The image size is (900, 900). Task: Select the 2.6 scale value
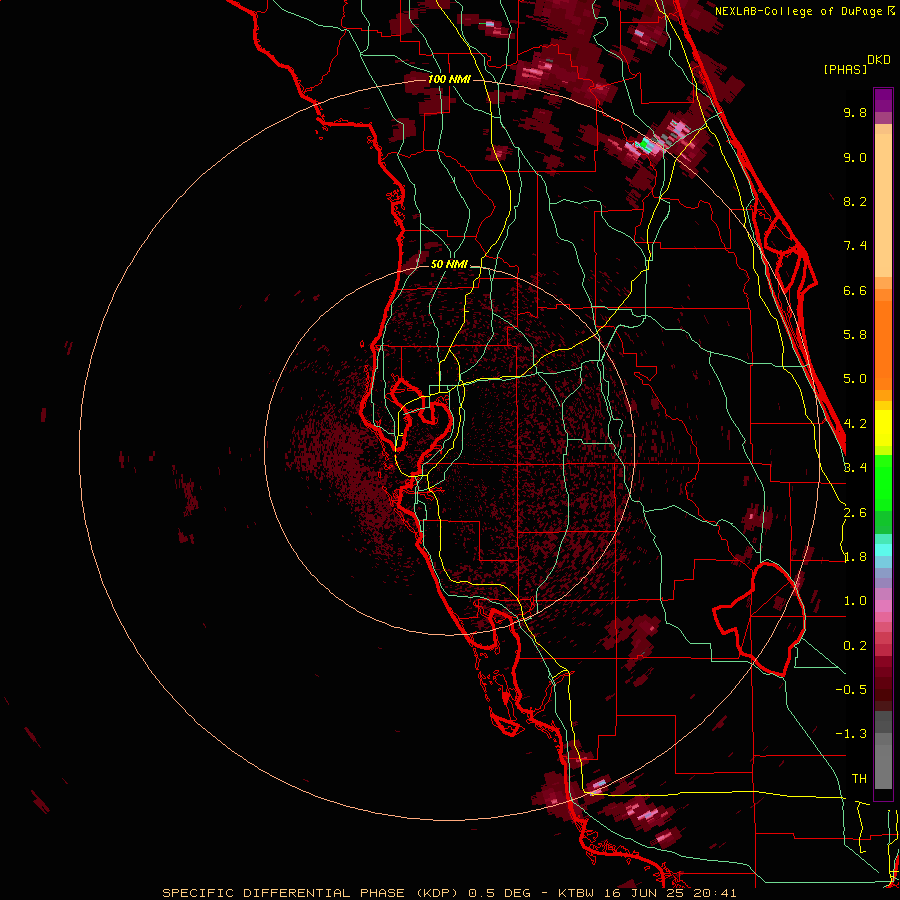click(855, 513)
